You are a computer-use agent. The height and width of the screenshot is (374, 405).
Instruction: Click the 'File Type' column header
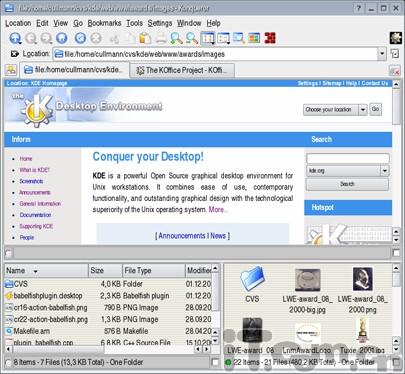tap(154, 271)
